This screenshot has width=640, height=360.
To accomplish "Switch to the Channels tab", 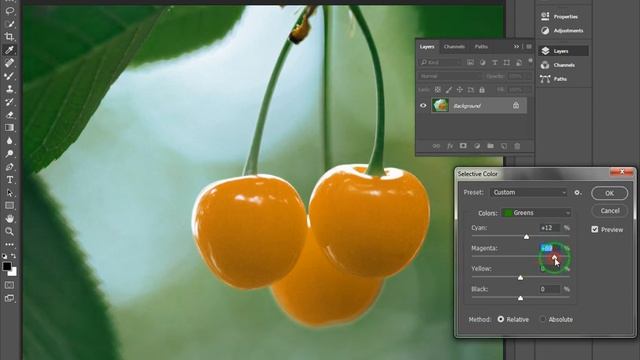I will pos(454,47).
